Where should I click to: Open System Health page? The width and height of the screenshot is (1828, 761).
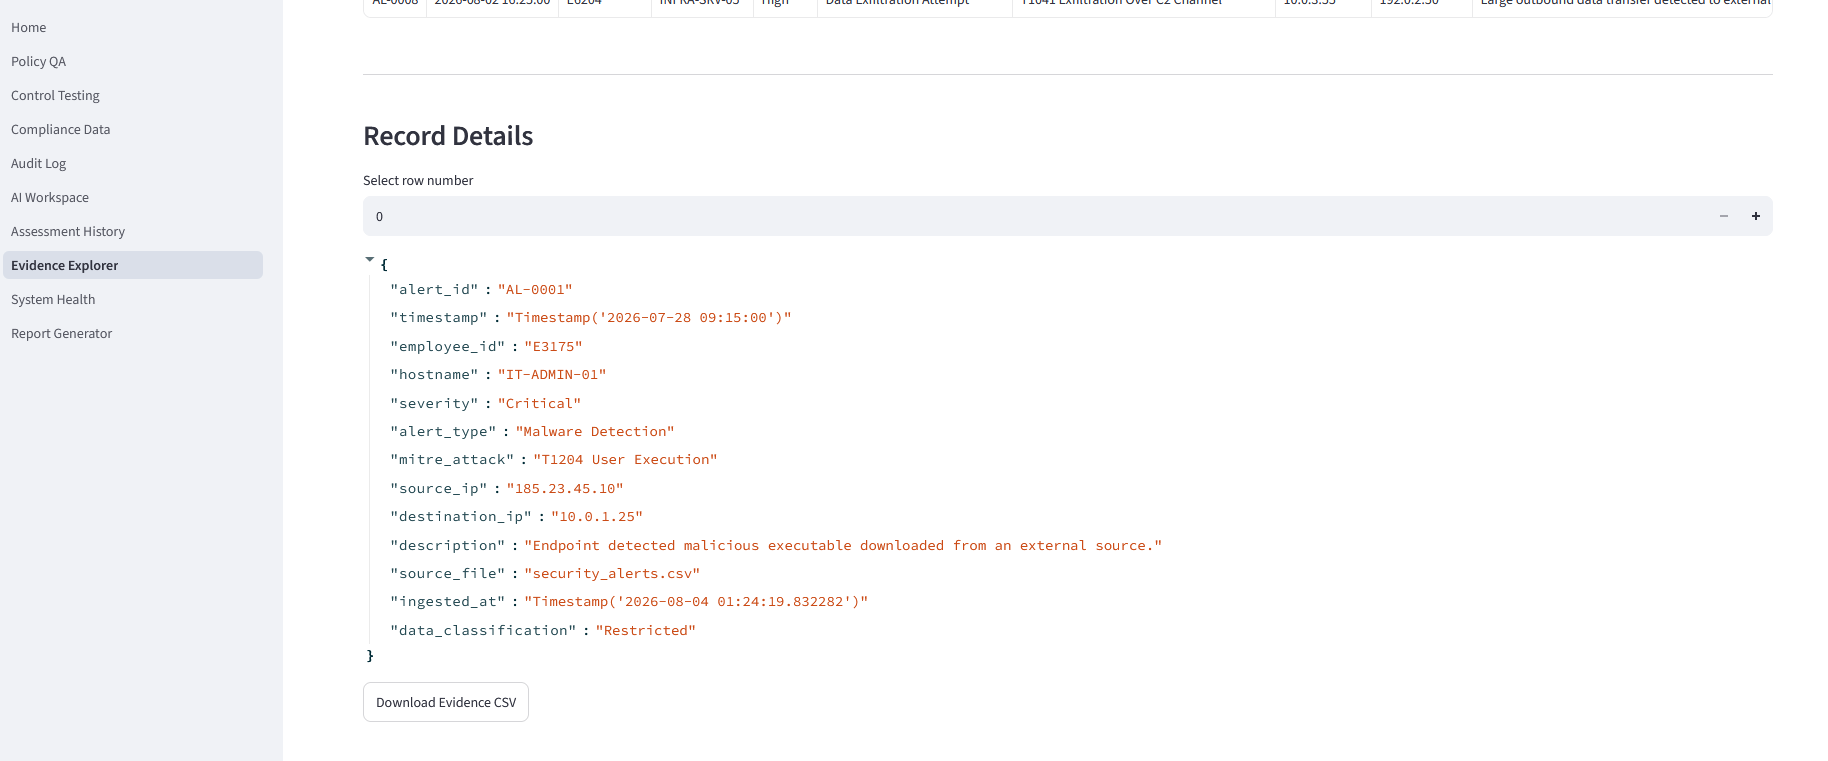[x=53, y=299]
